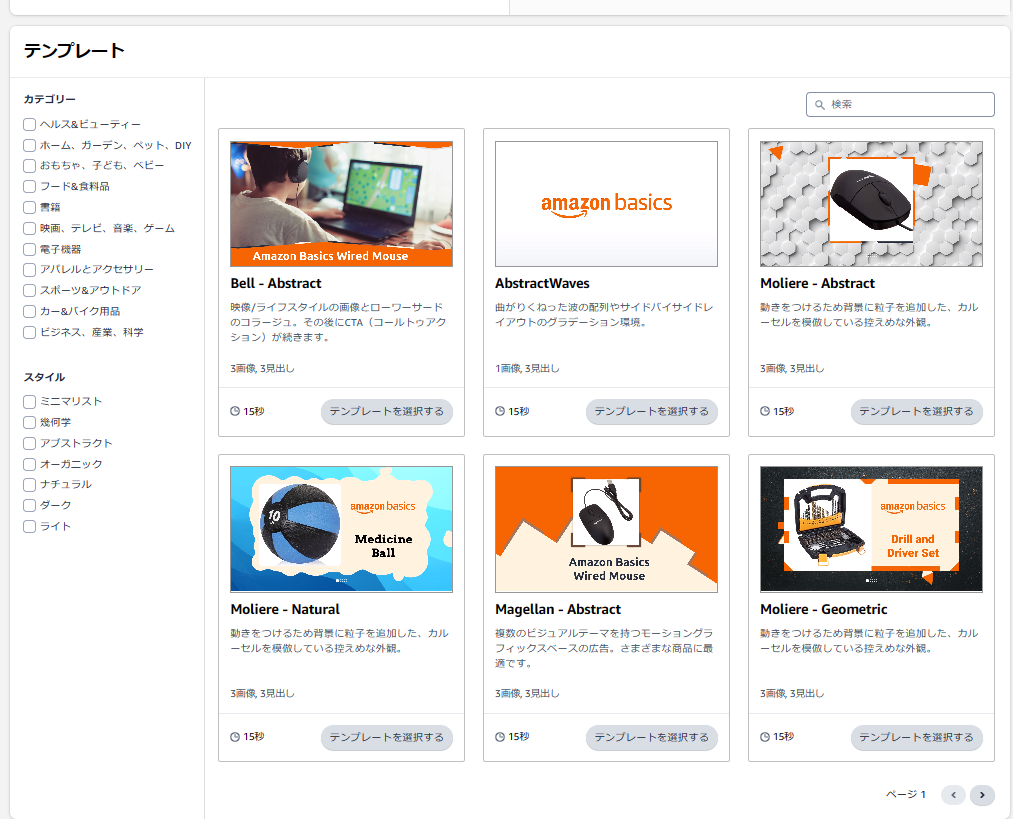
Task: Check the アパレルとアクセサリー category
Action: click(x=29, y=269)
